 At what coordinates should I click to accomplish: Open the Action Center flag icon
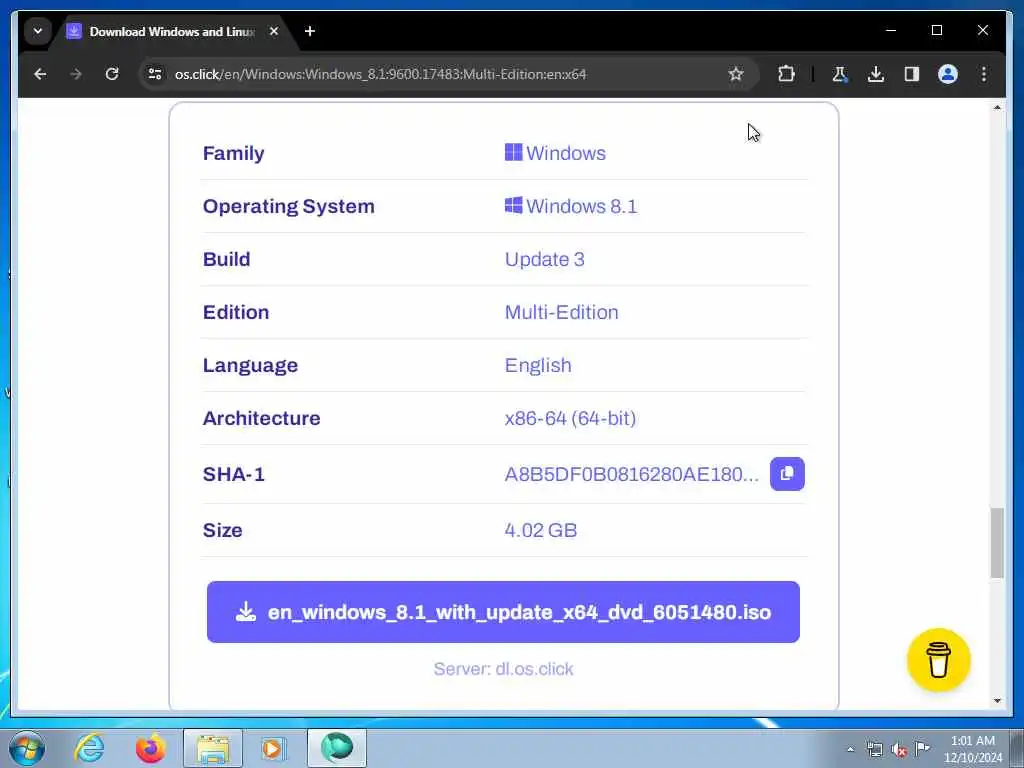click(922, 748)
